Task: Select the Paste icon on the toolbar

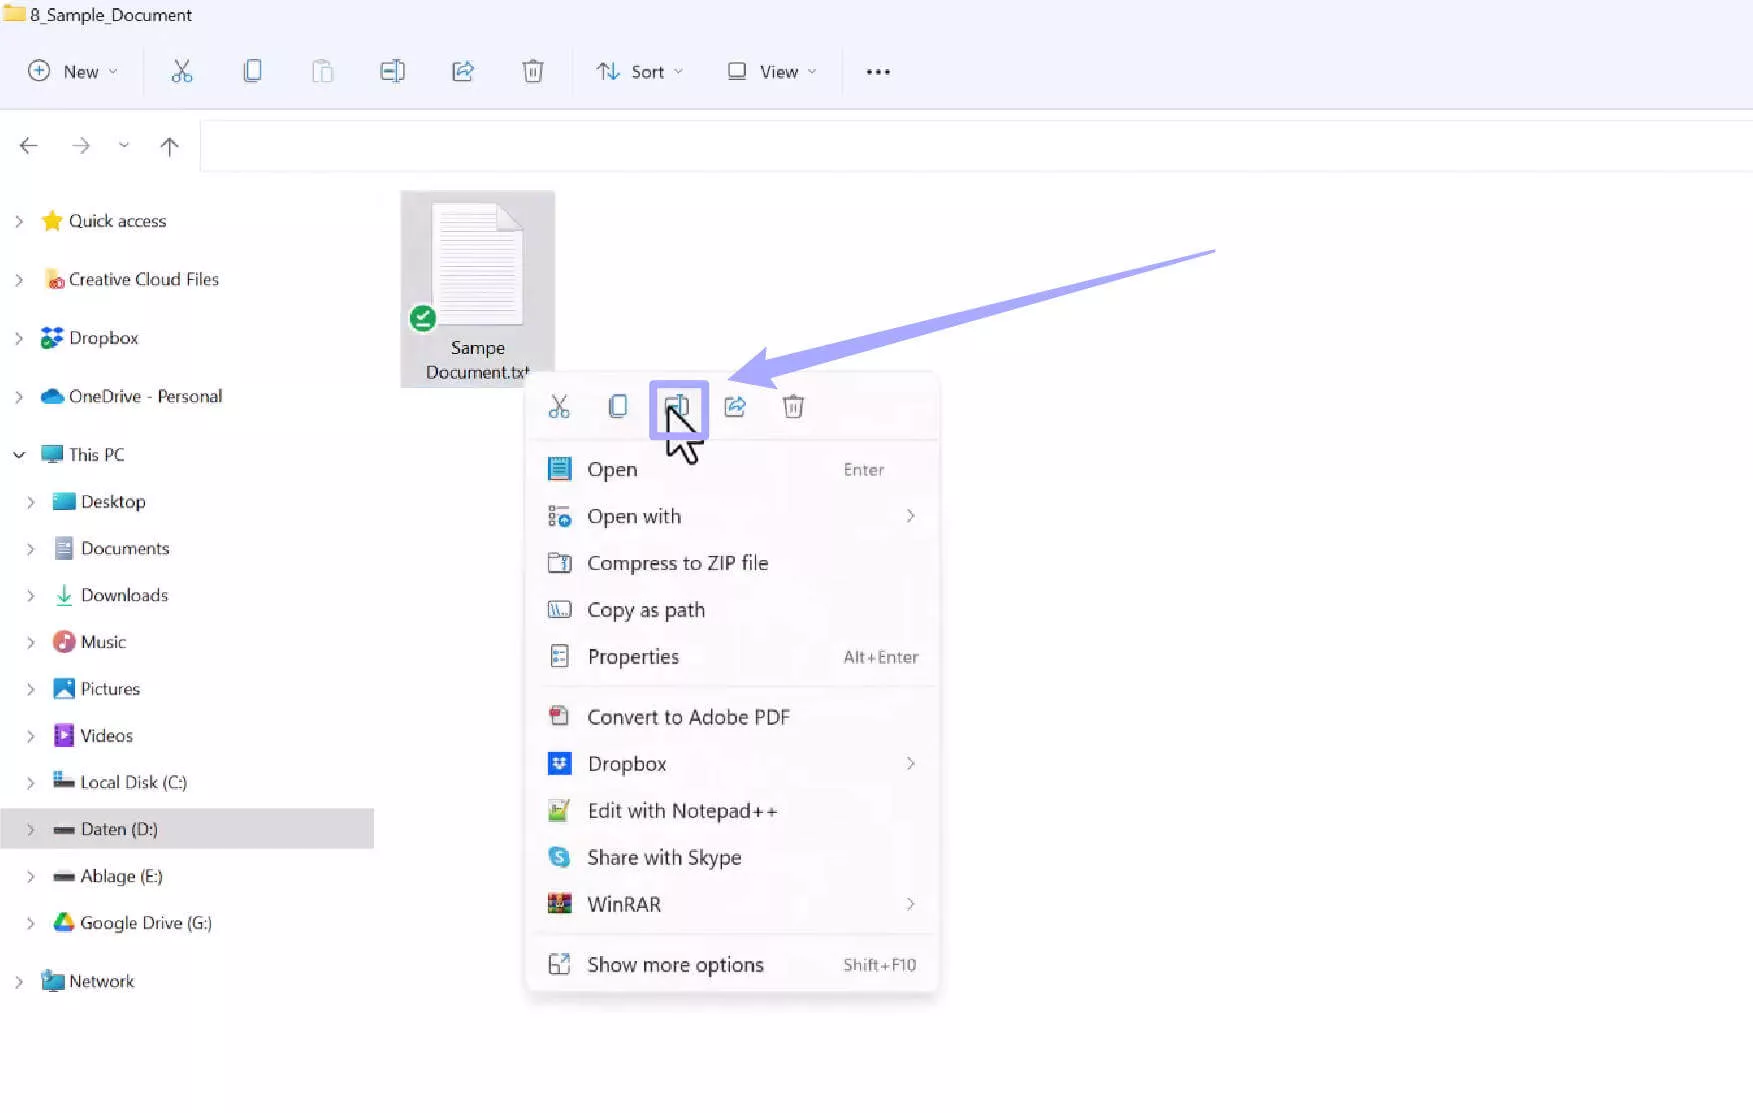Action: click(x=322, y=71)
